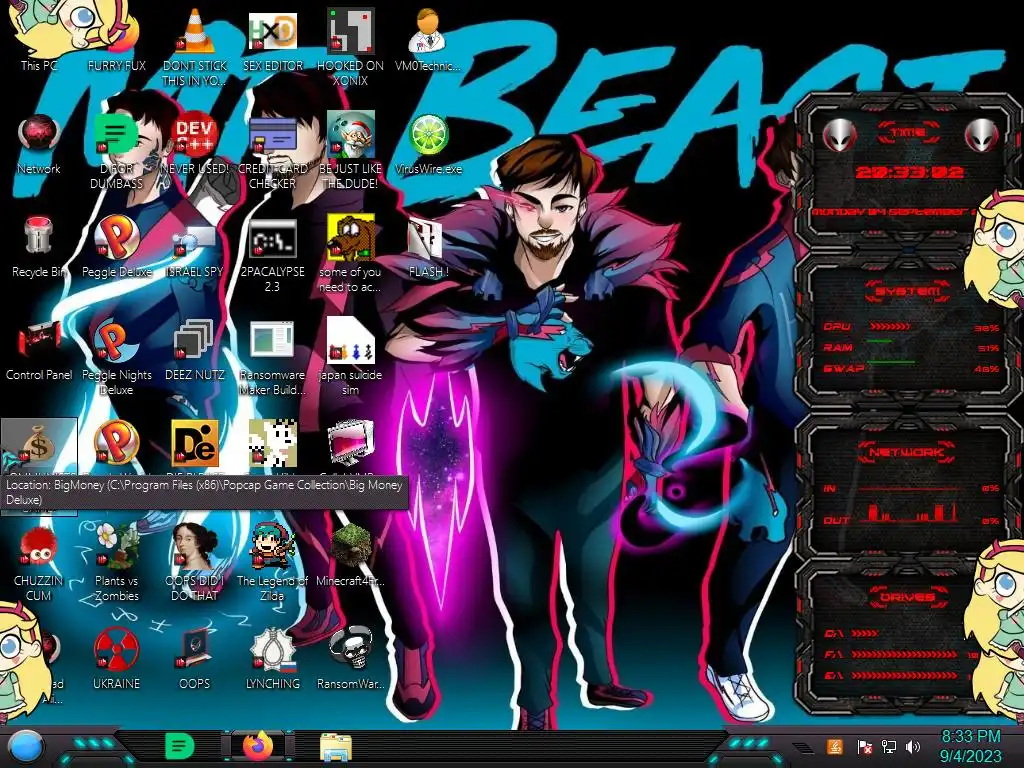This screenshot has height=768, width=1024.
Task: Launch the VLC cone shortcut icon
Action: pyautogui.click(x=195, y=31)
